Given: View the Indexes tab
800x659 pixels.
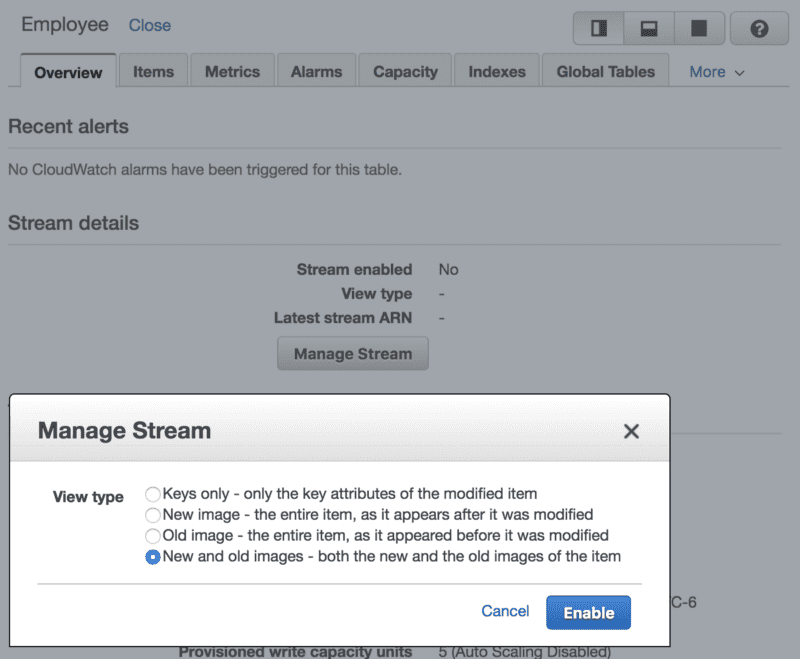Looking at the screenshot, I should tap(497, 72).
